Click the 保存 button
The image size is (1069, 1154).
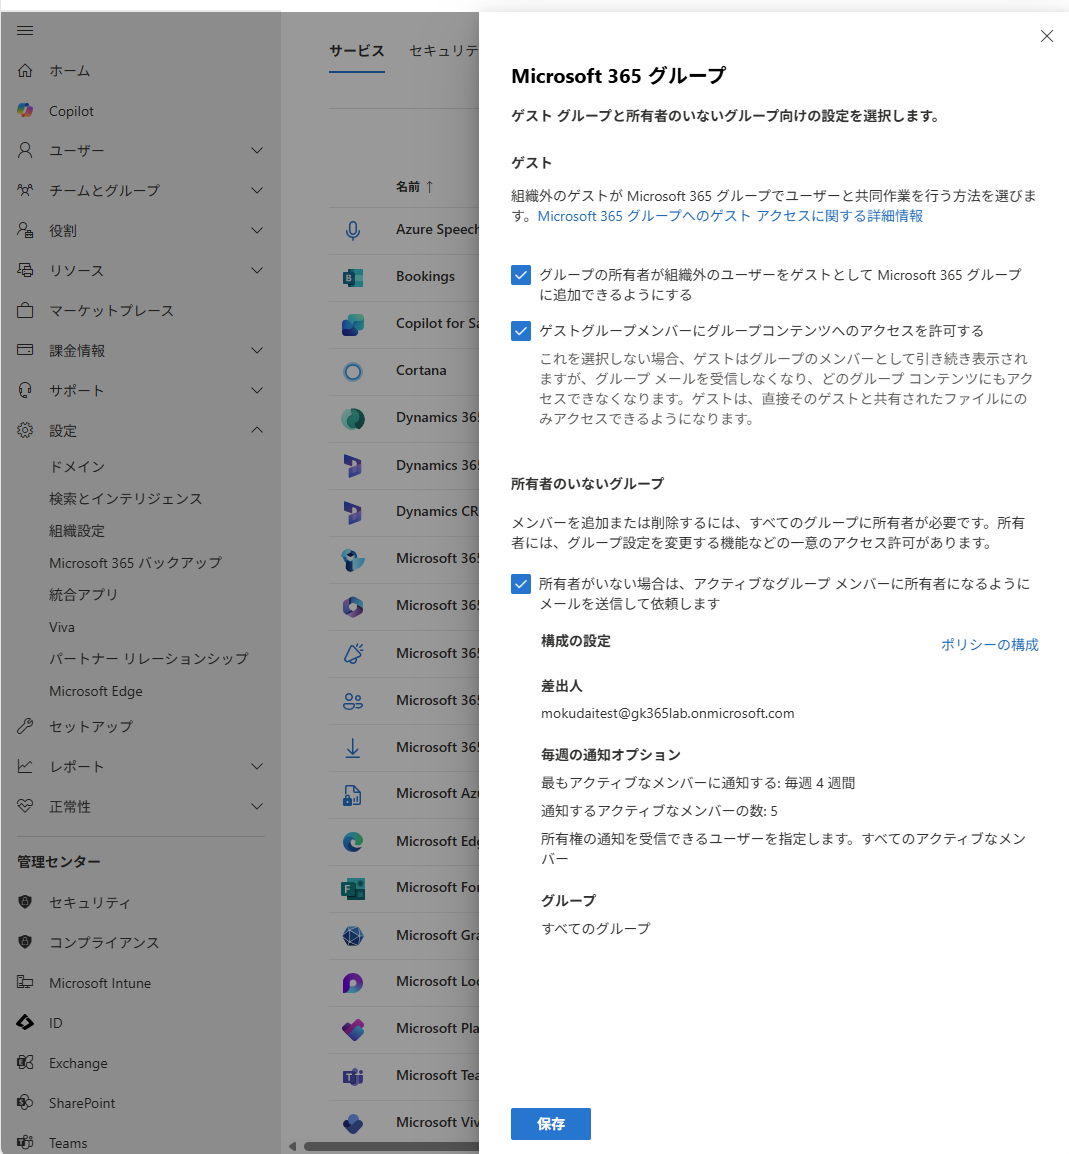[x=551, y=1124]
